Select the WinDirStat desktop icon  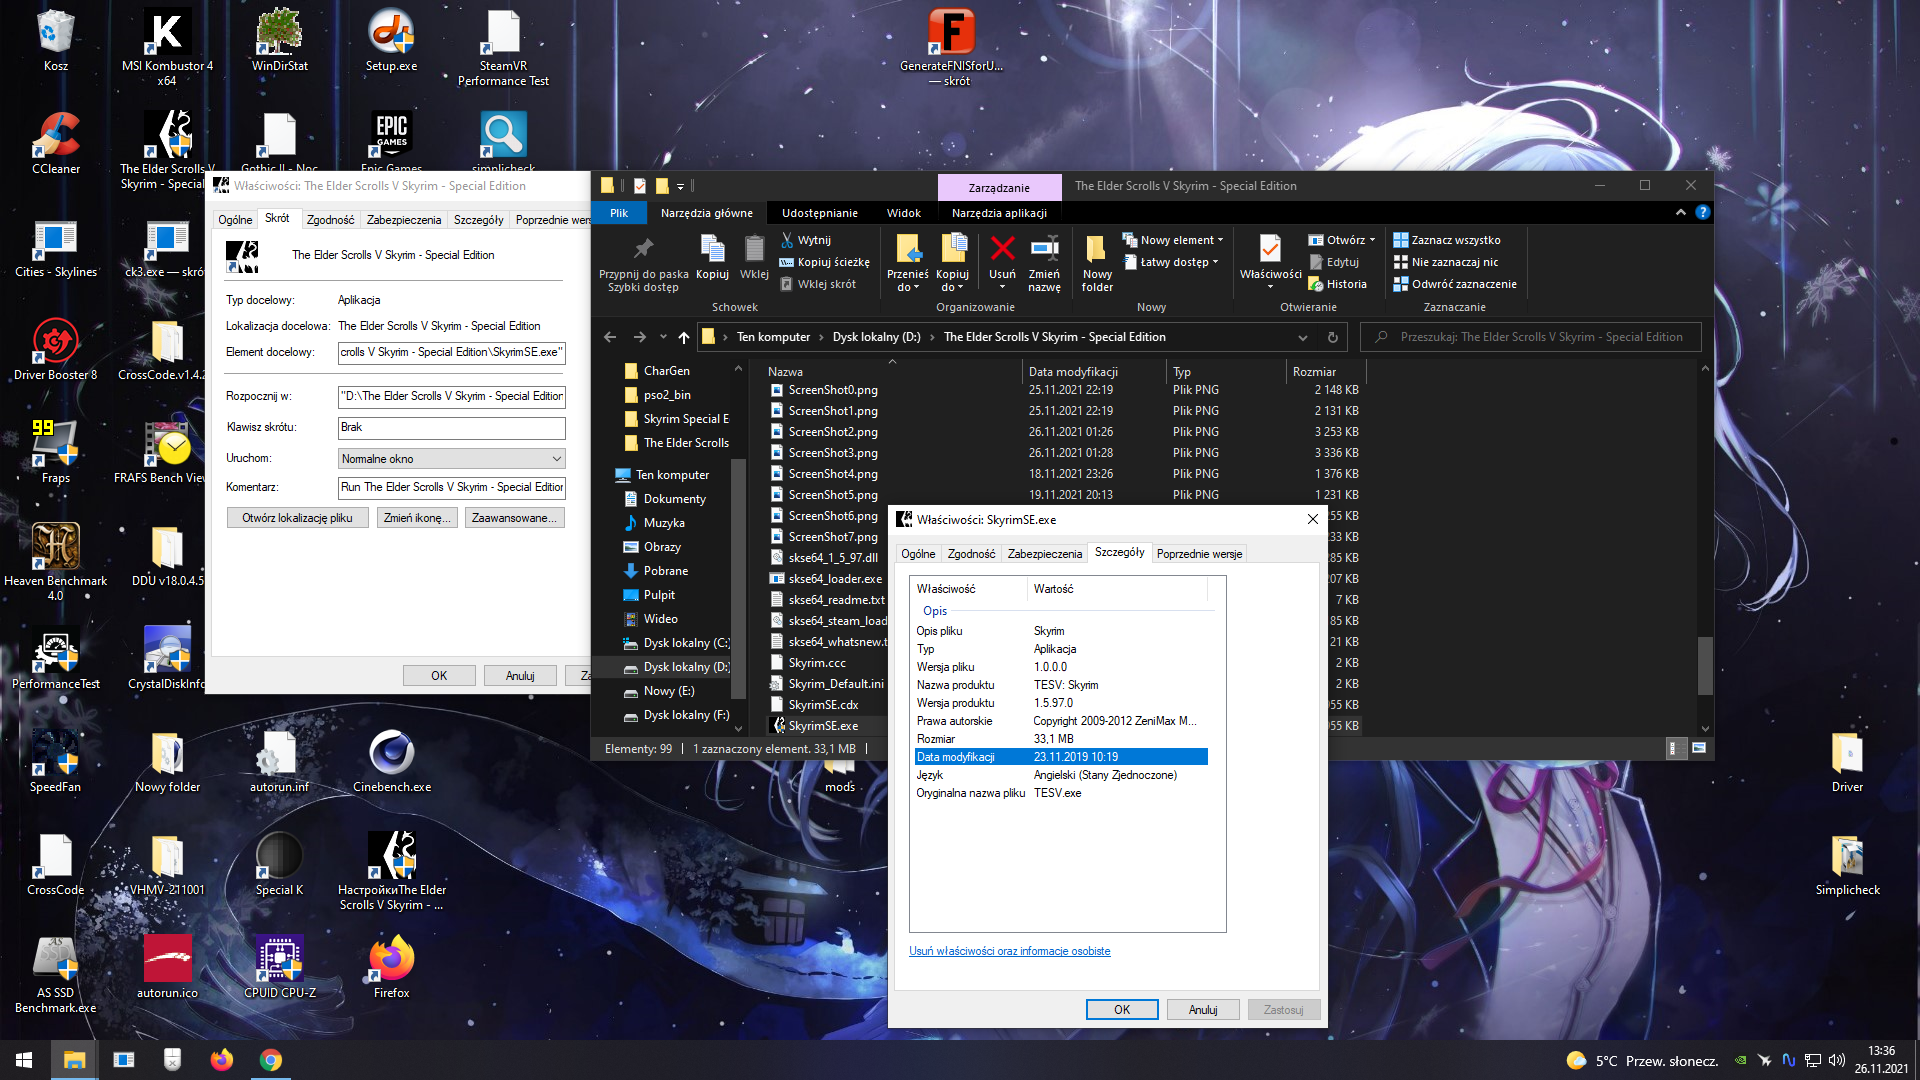(280, 42)
